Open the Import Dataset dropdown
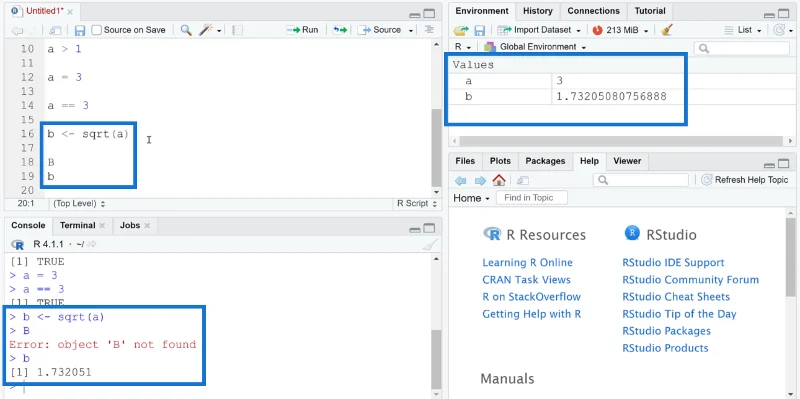Viewport: 800px width, 399px height. pos(539,30)
